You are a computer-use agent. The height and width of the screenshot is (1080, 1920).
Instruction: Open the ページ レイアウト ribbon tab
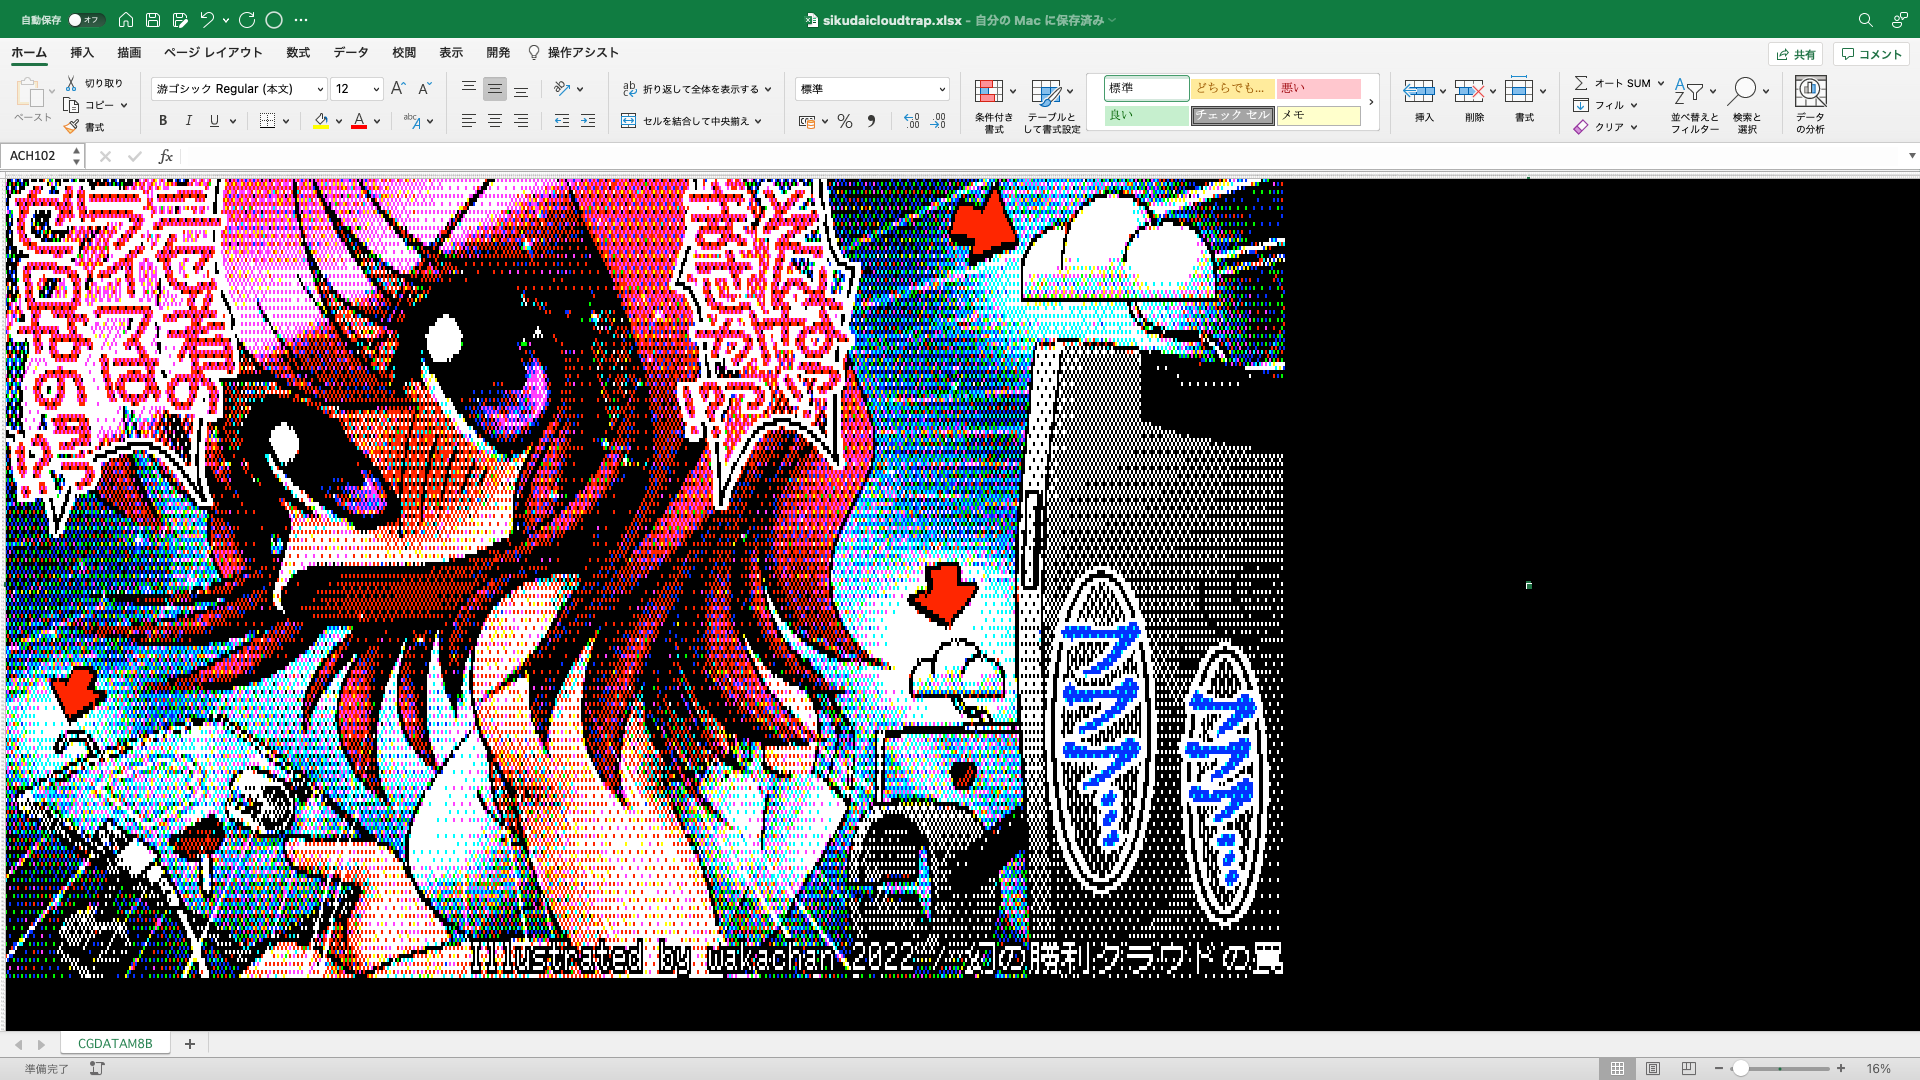tap(213, 53)
